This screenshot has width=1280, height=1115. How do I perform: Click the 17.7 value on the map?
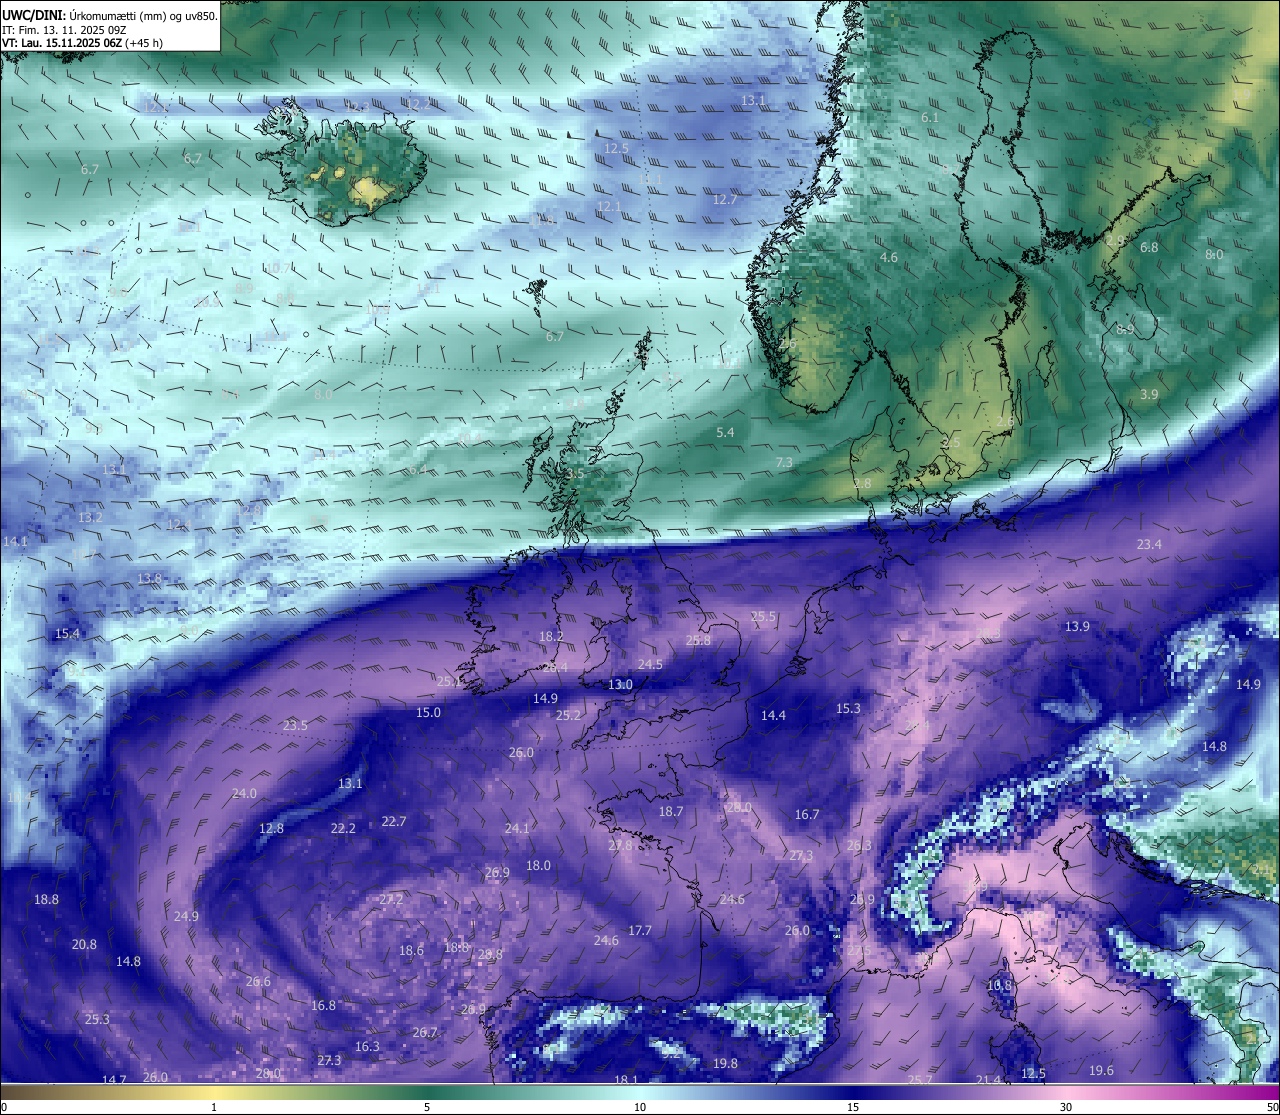point(640,931)
